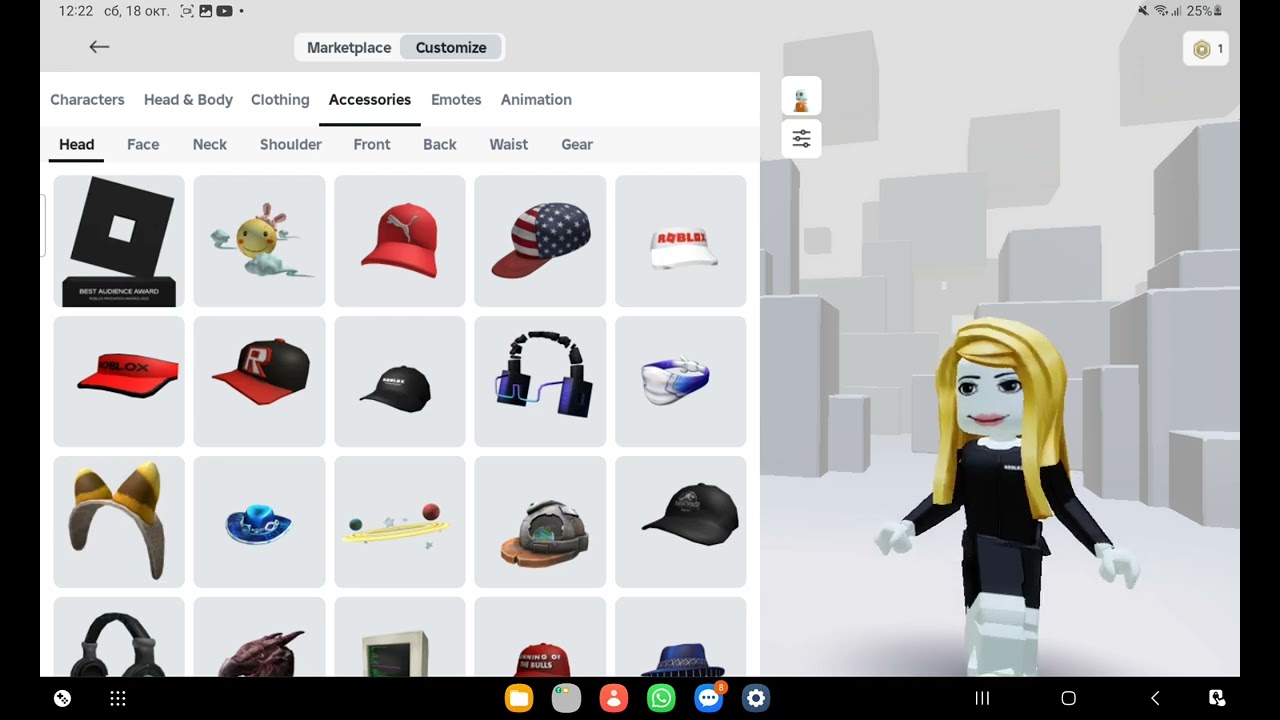Equip the blue cowboy hat
The image size is (1280, 720).
tap(259, 522)
